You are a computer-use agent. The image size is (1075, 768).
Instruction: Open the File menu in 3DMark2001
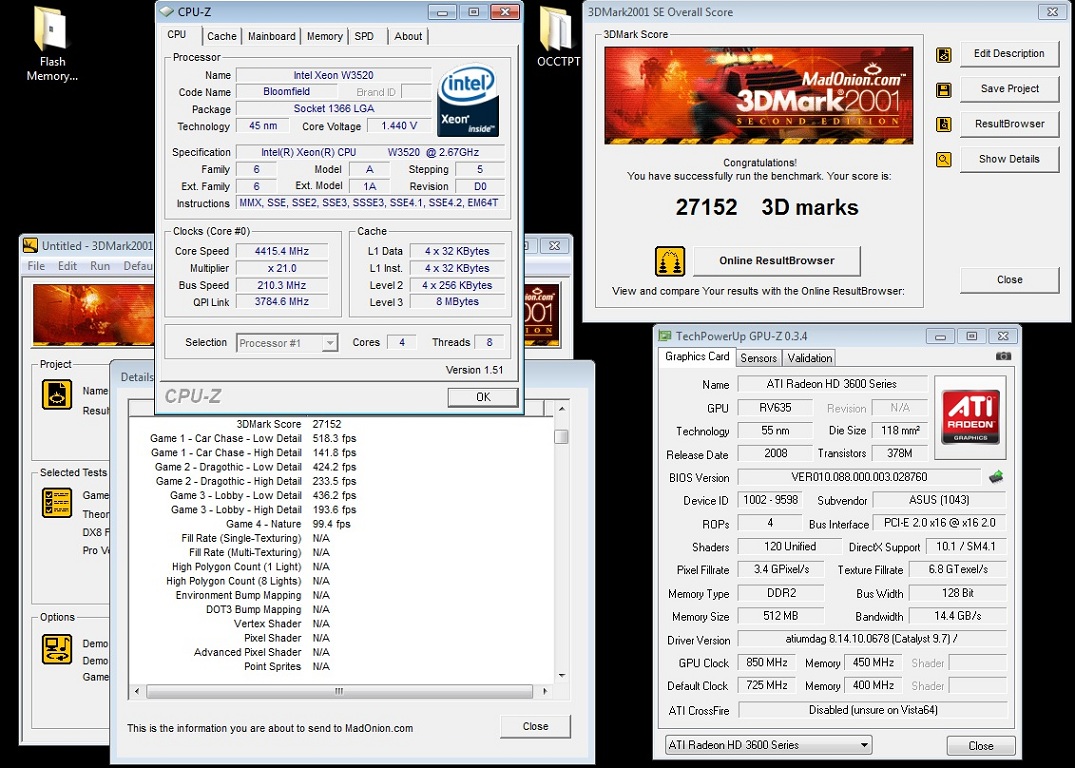[x=36, y=266]
